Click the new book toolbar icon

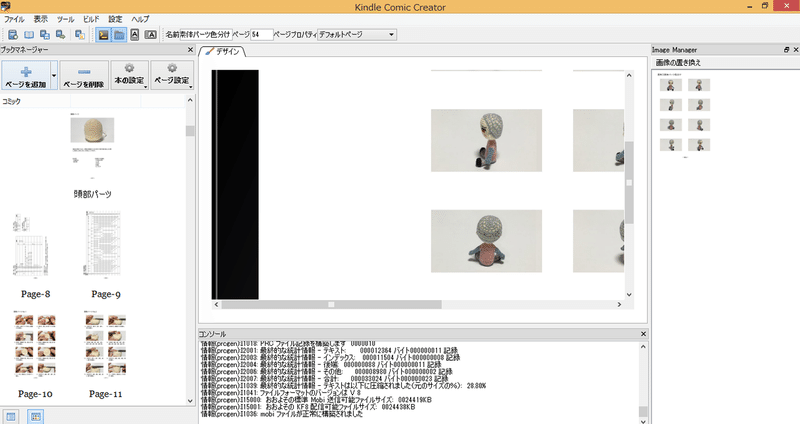click(x=13, y=35)
